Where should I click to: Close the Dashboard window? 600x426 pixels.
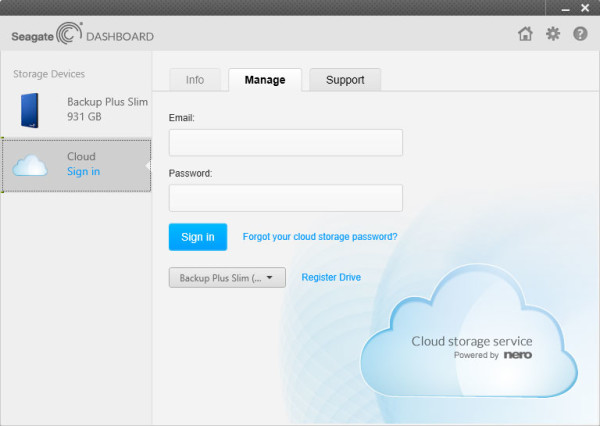(x=585, y=8)
